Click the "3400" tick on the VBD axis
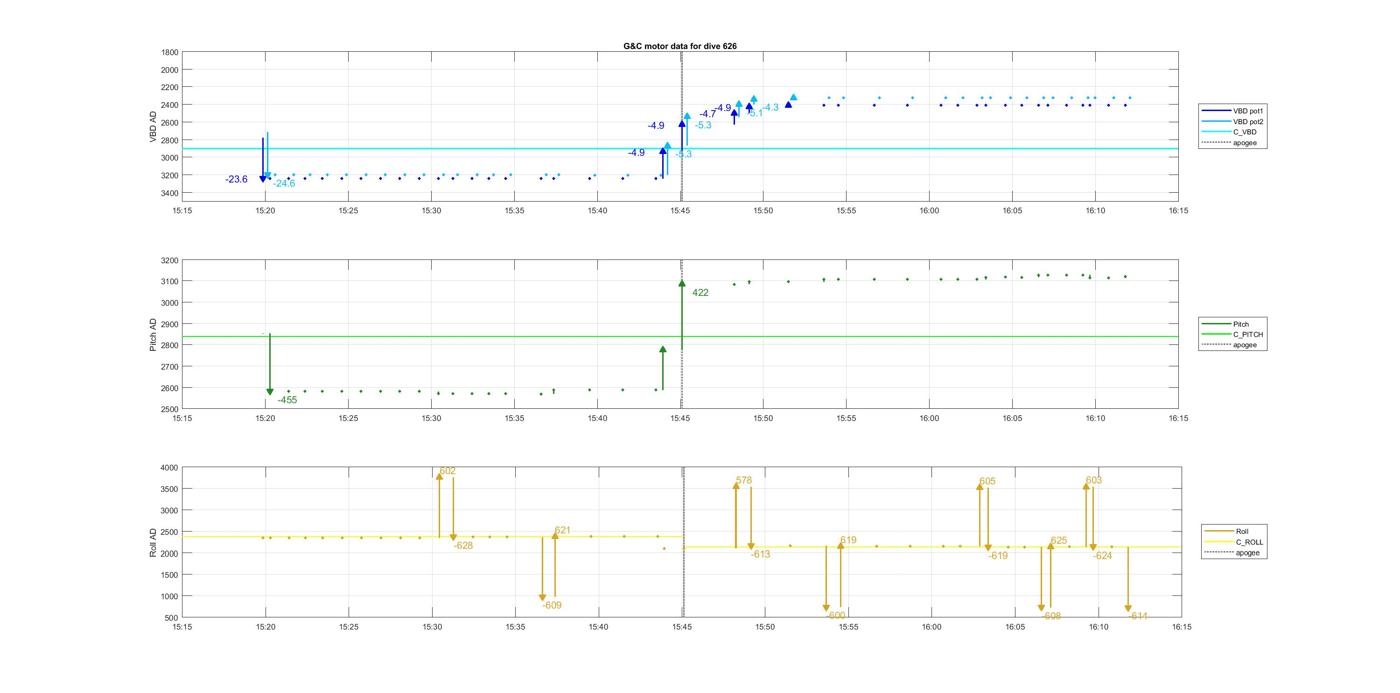Viewport: 1400px width, 693px height. (170, 193)
